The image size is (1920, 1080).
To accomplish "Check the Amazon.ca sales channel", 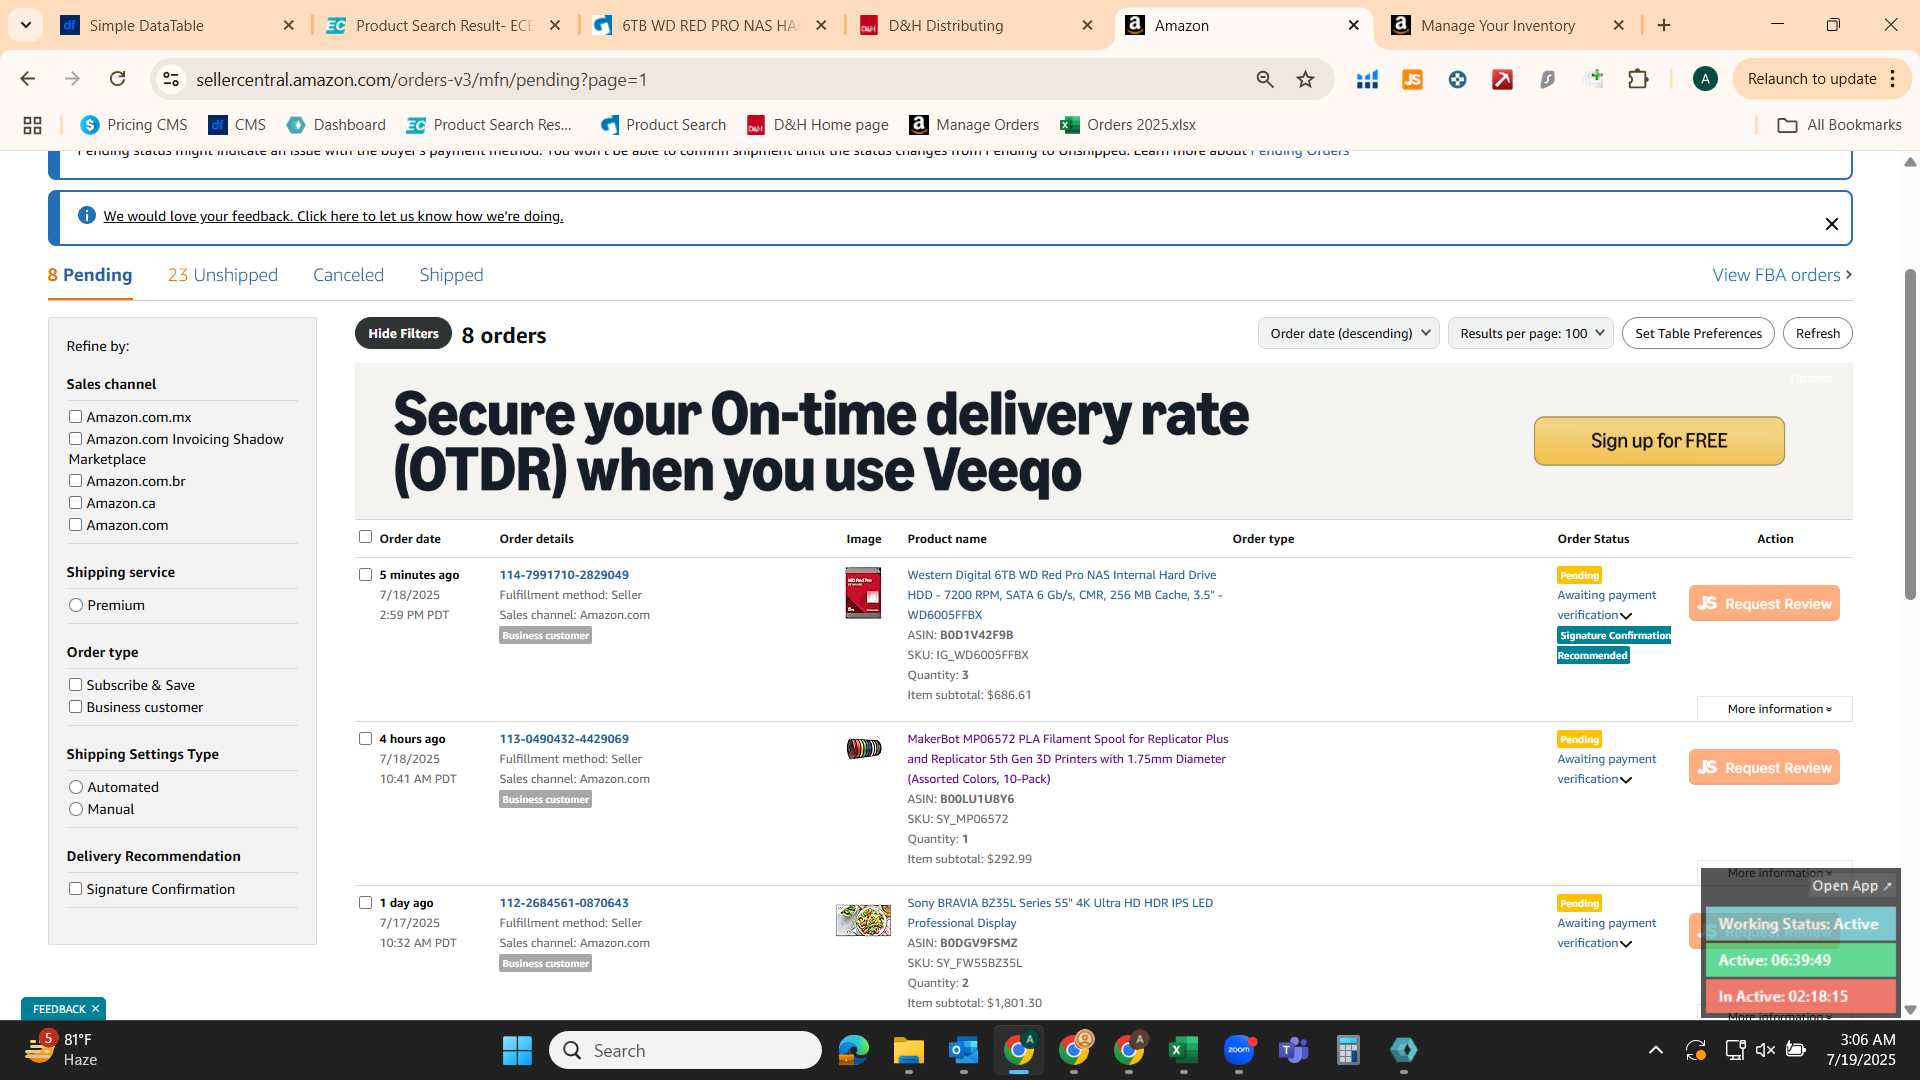I will 75,503.
